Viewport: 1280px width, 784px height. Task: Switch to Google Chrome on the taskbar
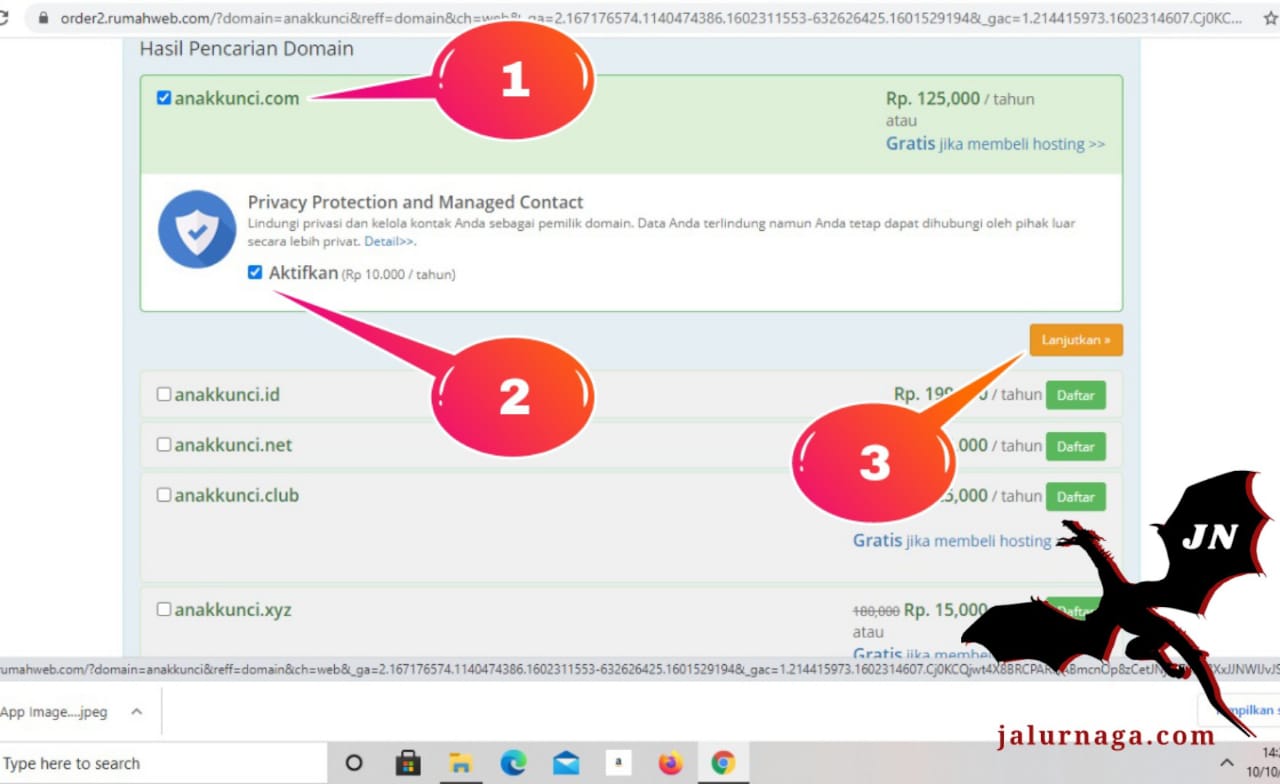(723, 763)
